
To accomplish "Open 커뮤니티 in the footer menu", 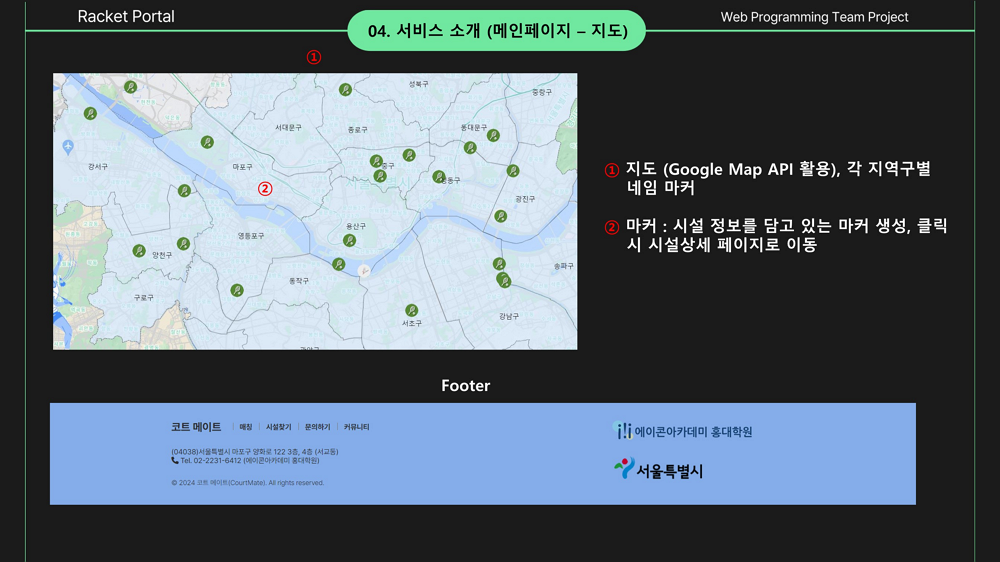I will (357, 427).
